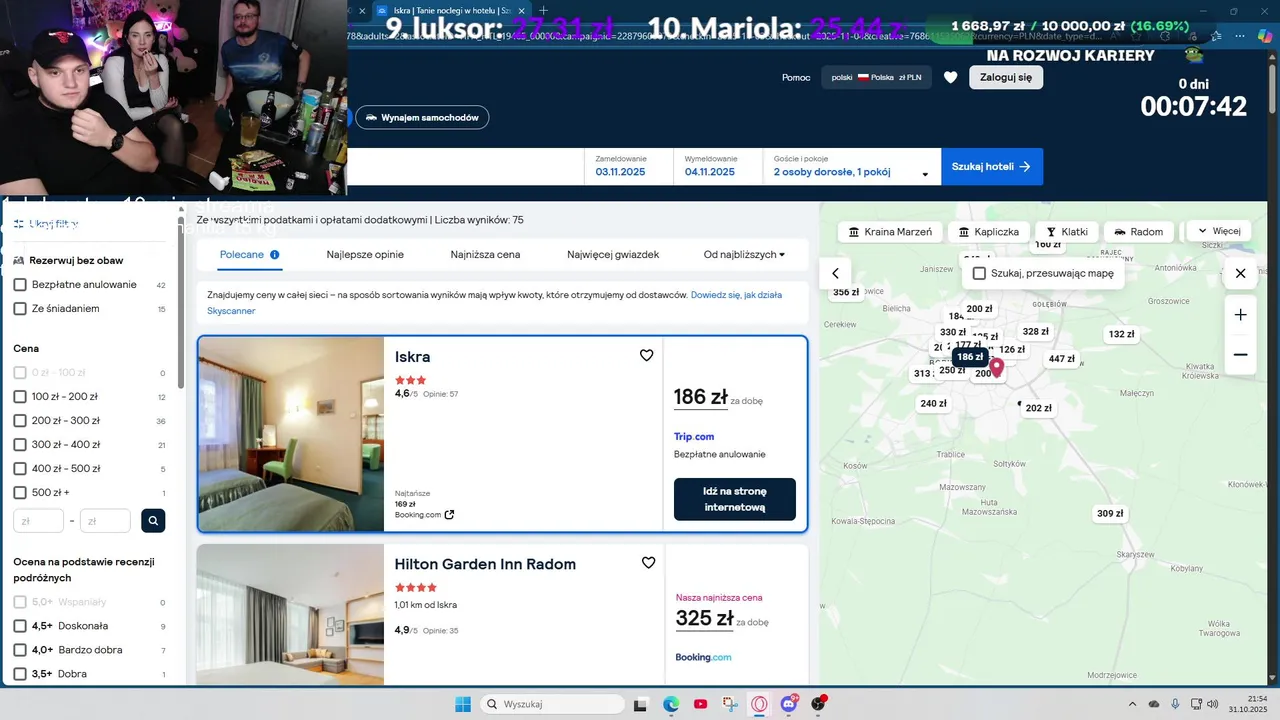This screenshot has height=720, width=1280.
Task: Open the Od najbliższych sort dropdown
Action: (x=744, y=255)
